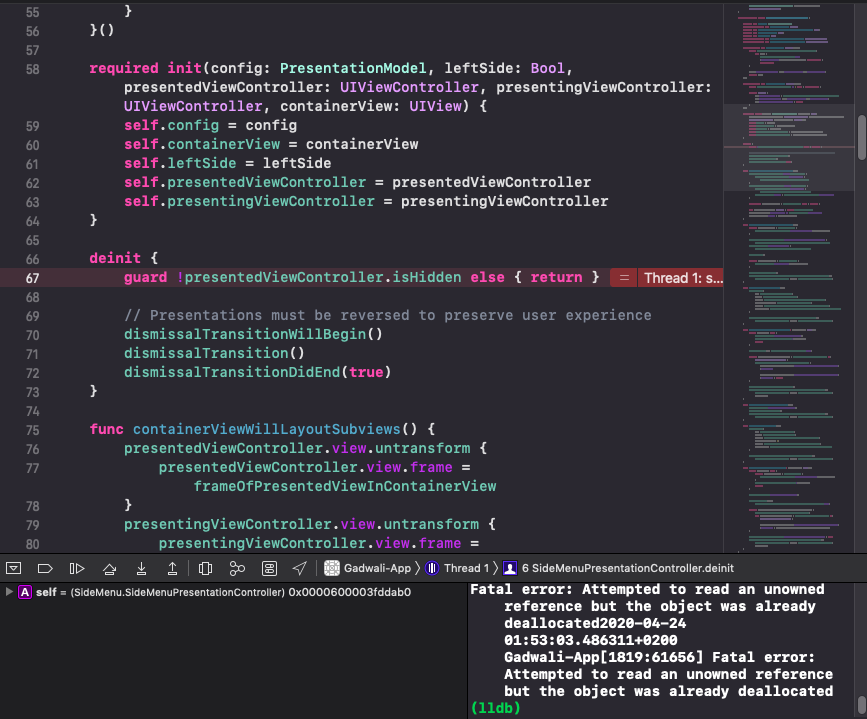The image size is (867, 719).
Task: Open the SideMenuPresentationController.deinit stack frame breadcrumb
Action: pyautogui.click(x=618, y=568)
